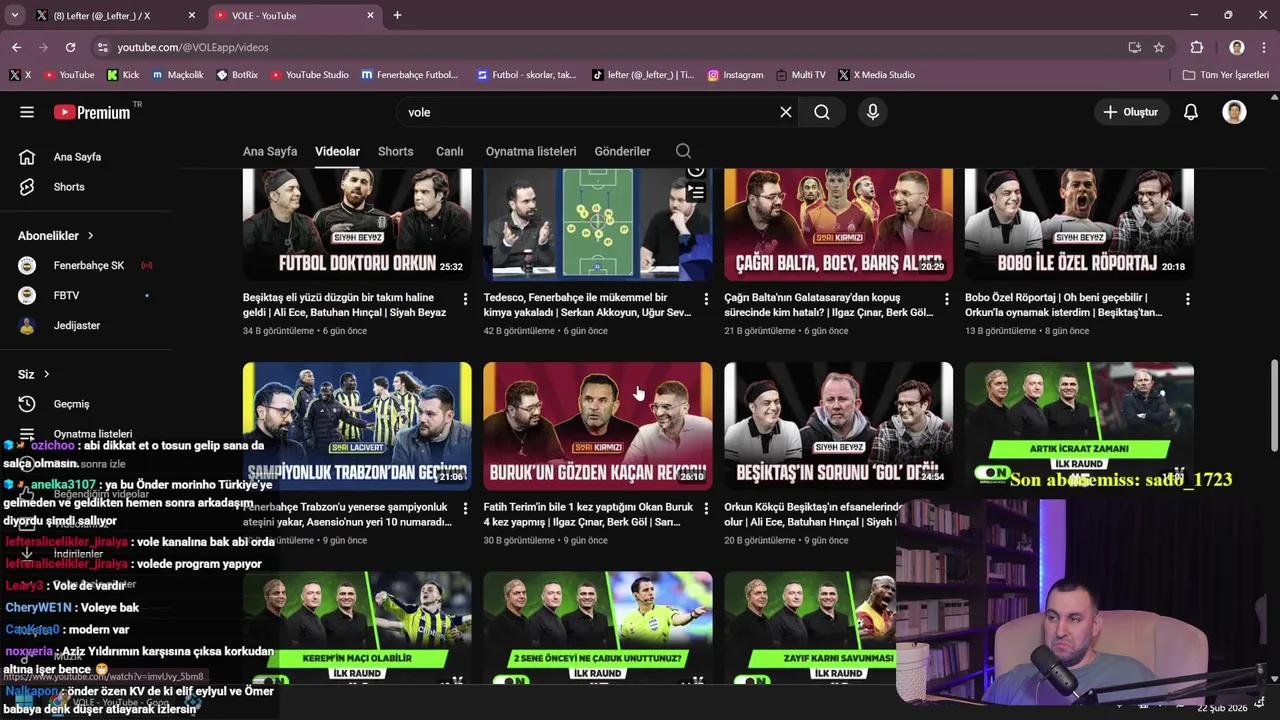Expand the Siz section chevron
The width and height of the screenshot is (1280, 720).
tap(46, 374)
